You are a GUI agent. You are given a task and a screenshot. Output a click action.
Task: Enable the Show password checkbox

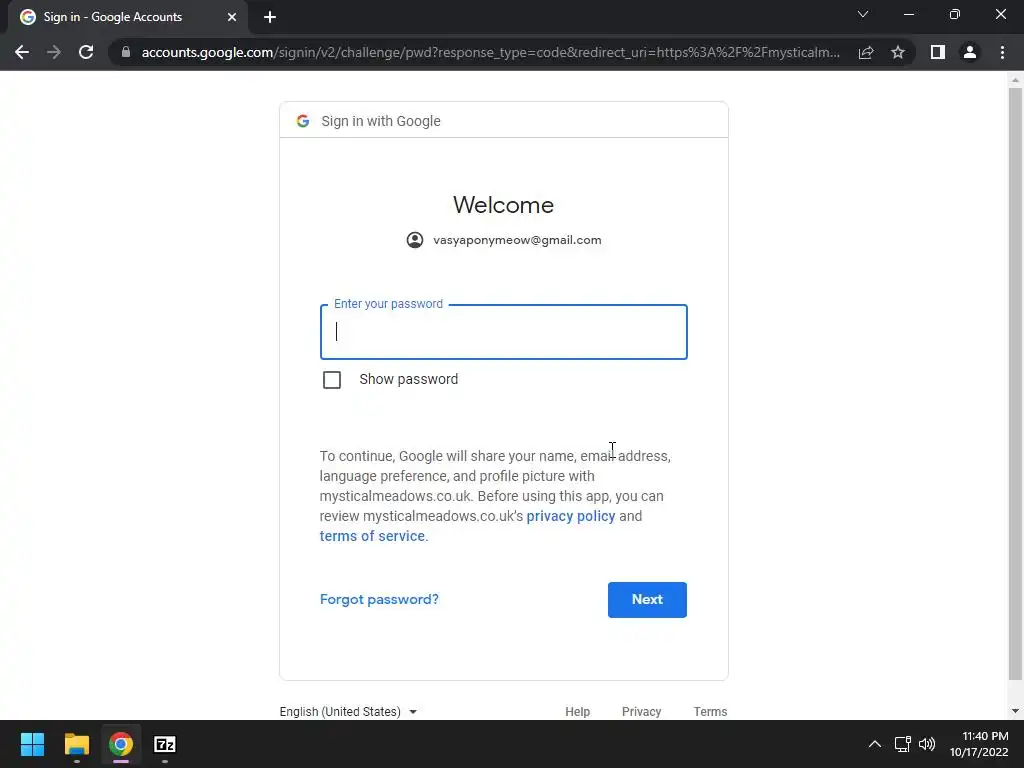pyautogui.click(x=332, y=379)
